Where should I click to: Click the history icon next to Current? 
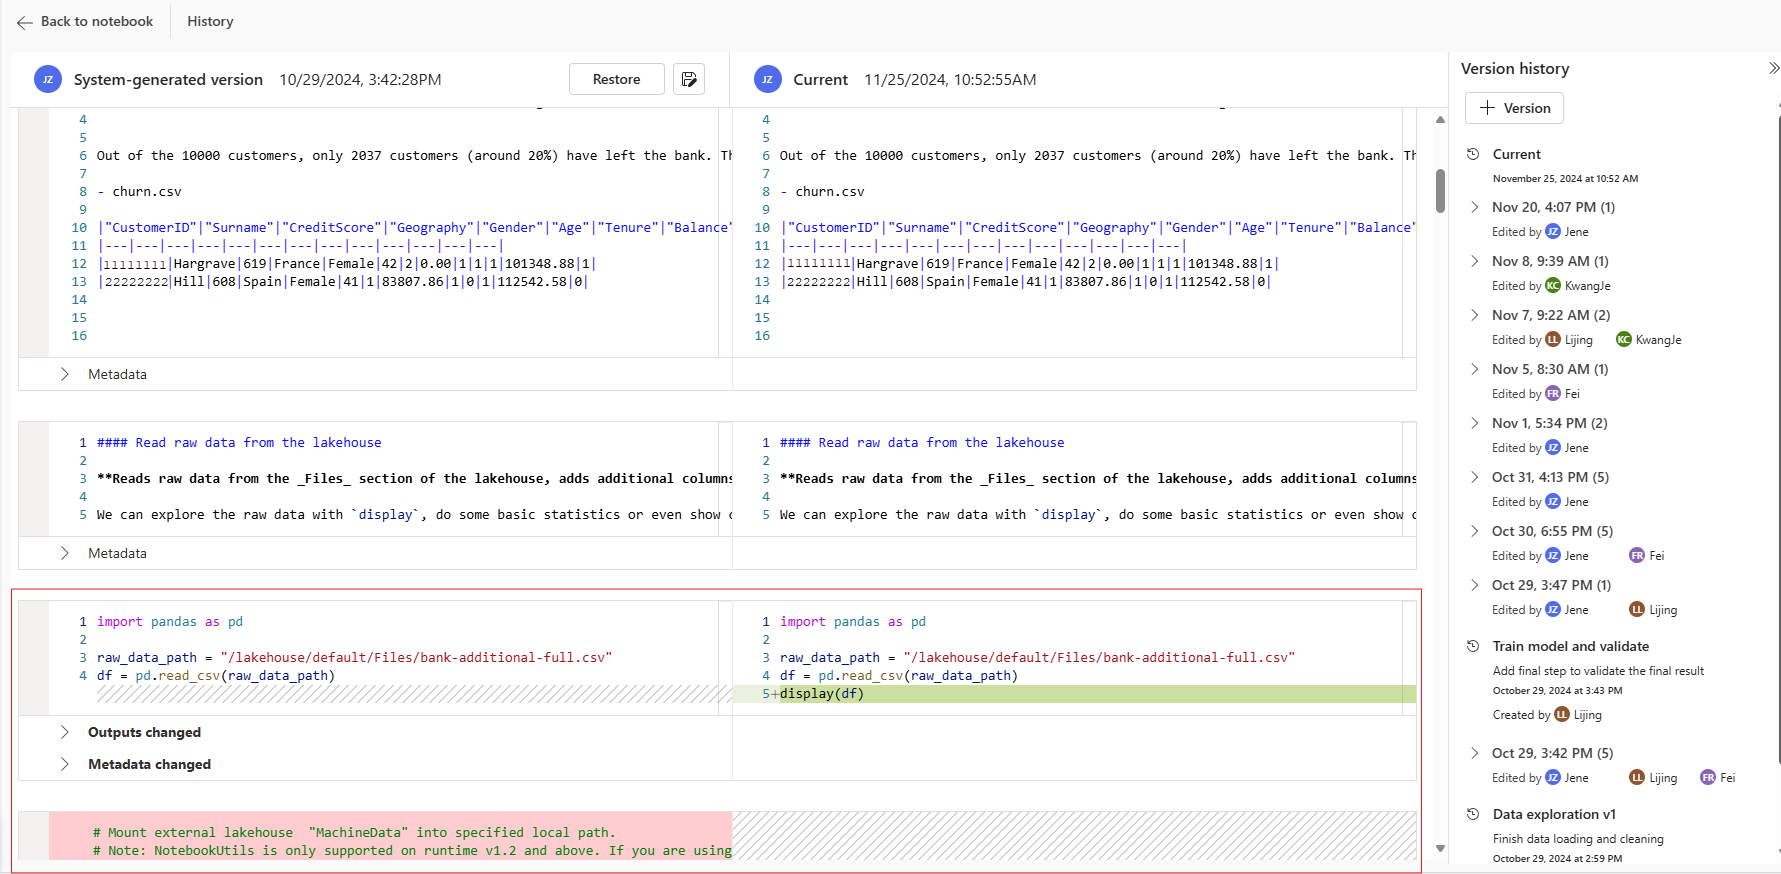pos(1473,154)
